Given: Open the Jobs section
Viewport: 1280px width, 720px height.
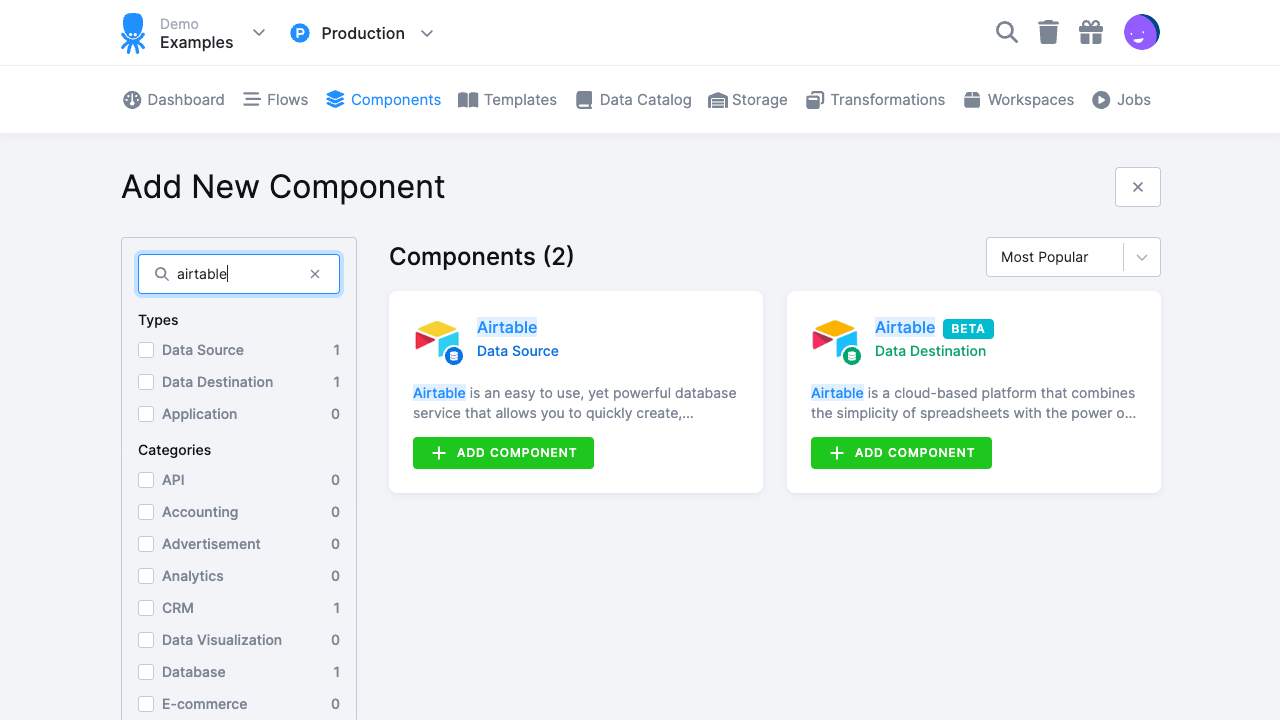Looking at the screenshot, I should [x=1121, y=99].
